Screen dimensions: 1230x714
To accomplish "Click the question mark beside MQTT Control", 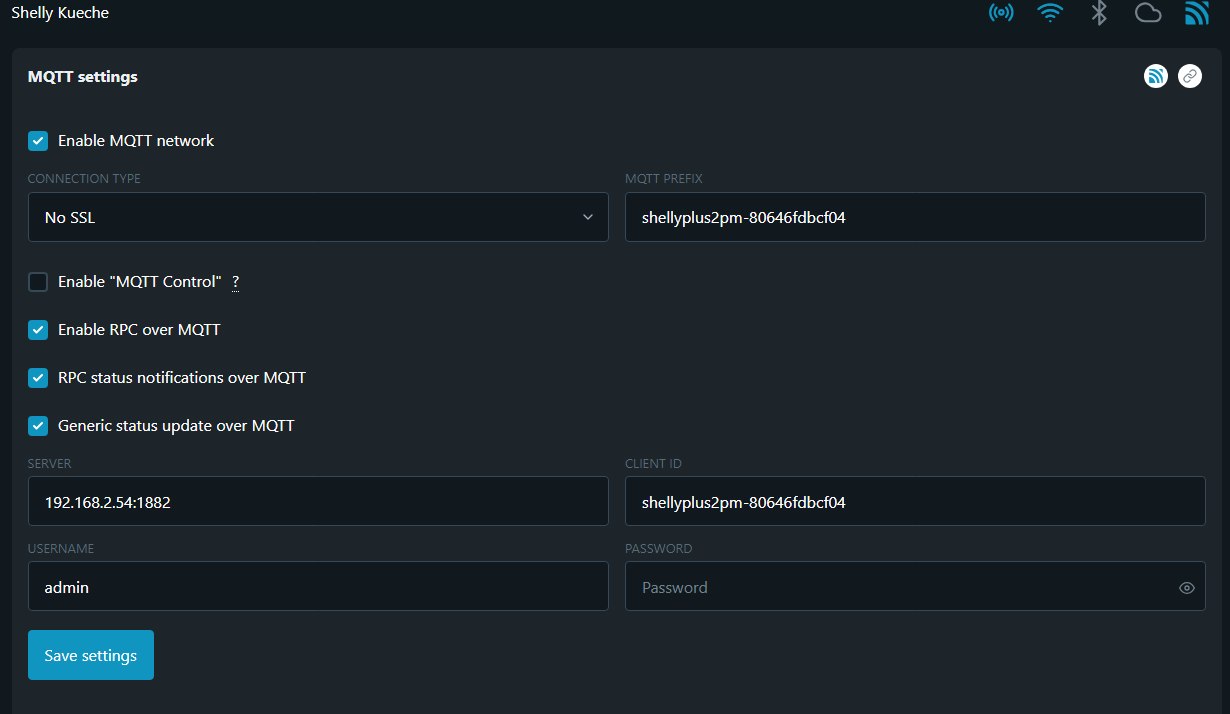I will 236,282.
